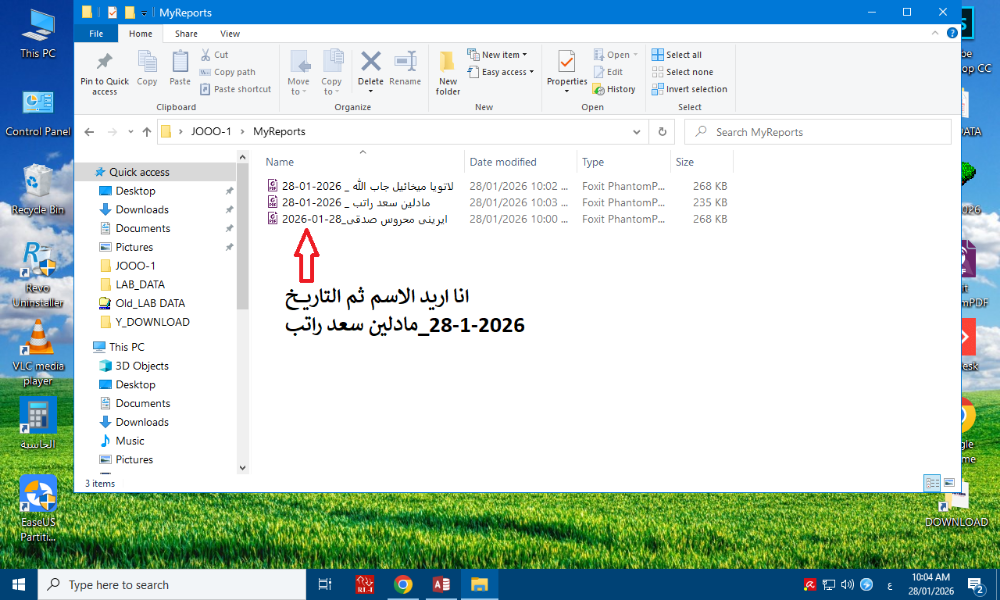This screenshot has width=1000, height=600.
Task: Expand the Easy access dropdown
Action: point(505,72)
